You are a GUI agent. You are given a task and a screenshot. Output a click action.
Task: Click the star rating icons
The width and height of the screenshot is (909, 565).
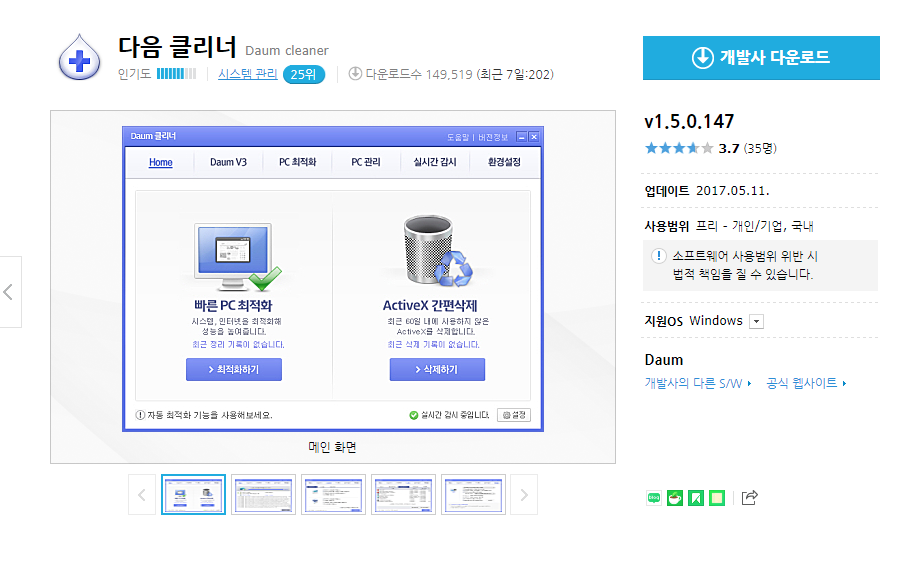(x=679, y=148)
